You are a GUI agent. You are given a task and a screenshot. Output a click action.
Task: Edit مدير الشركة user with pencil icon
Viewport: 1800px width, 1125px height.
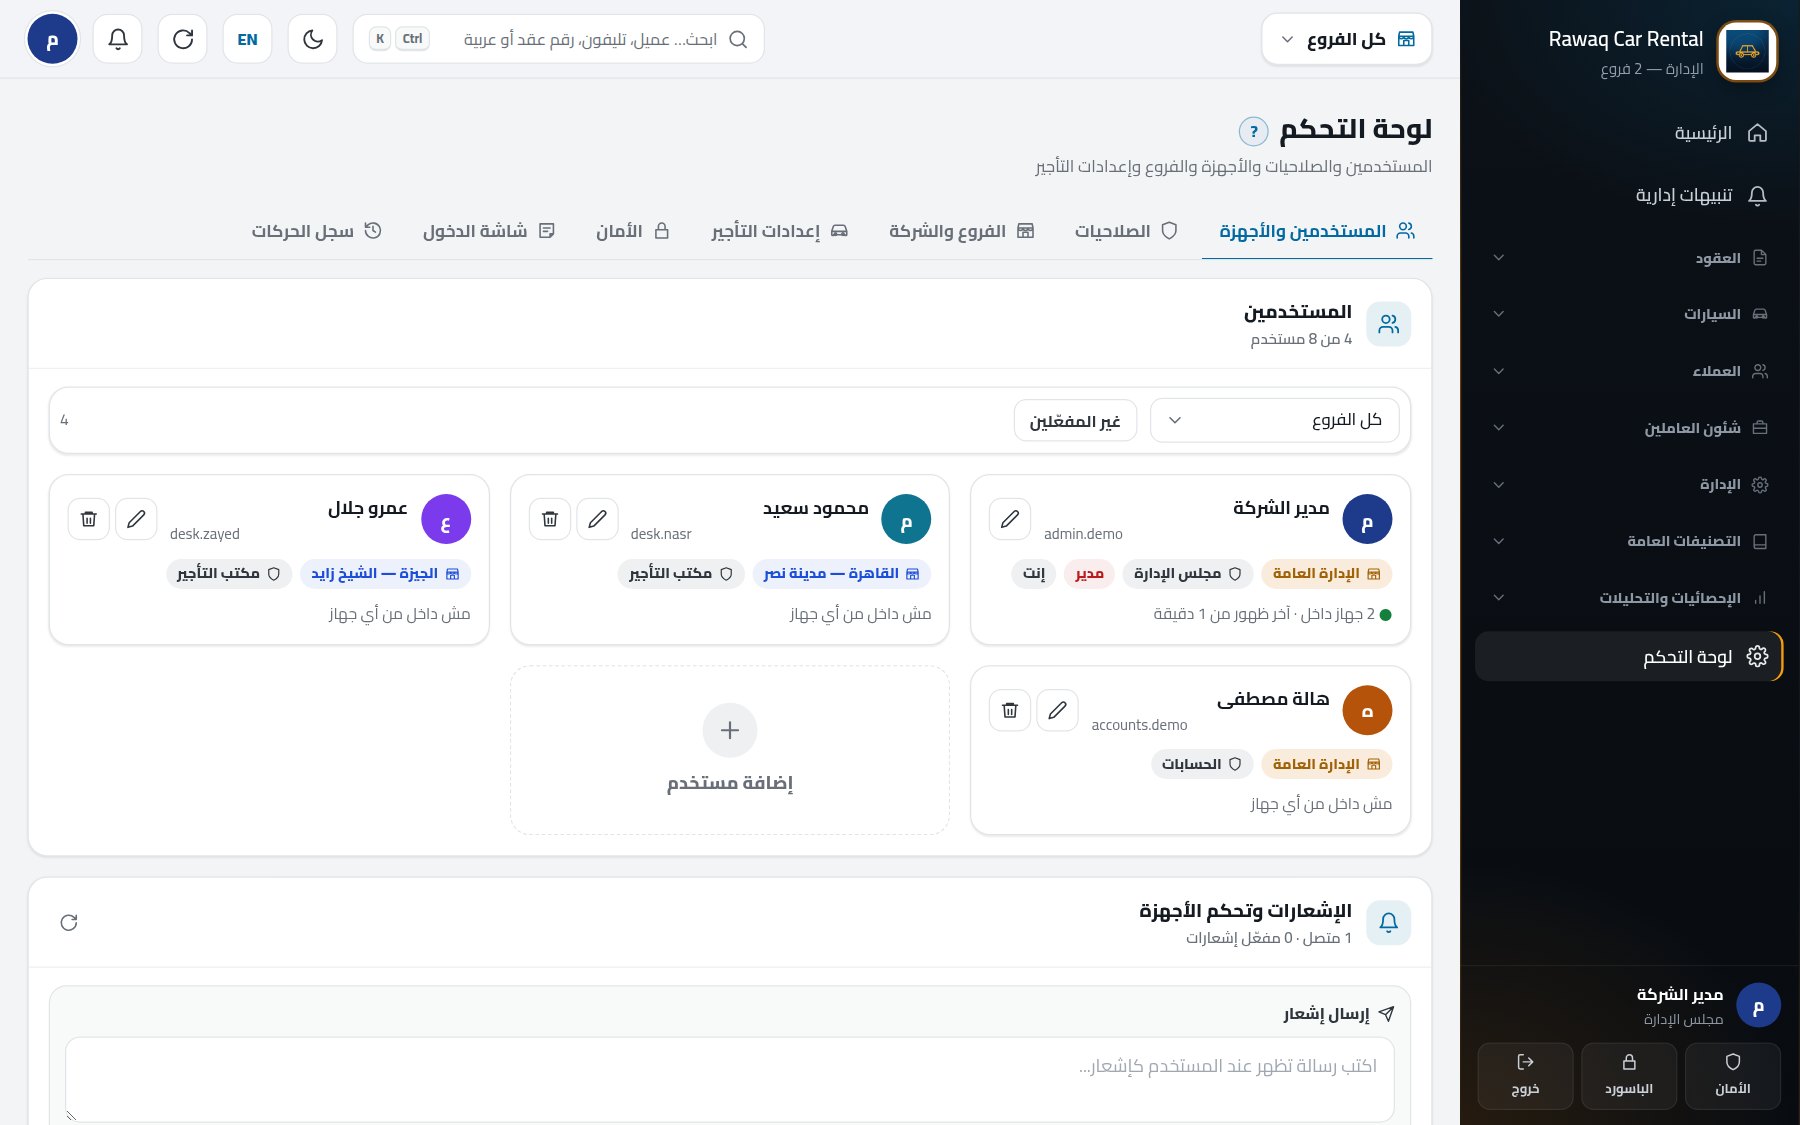[1010, 519]
